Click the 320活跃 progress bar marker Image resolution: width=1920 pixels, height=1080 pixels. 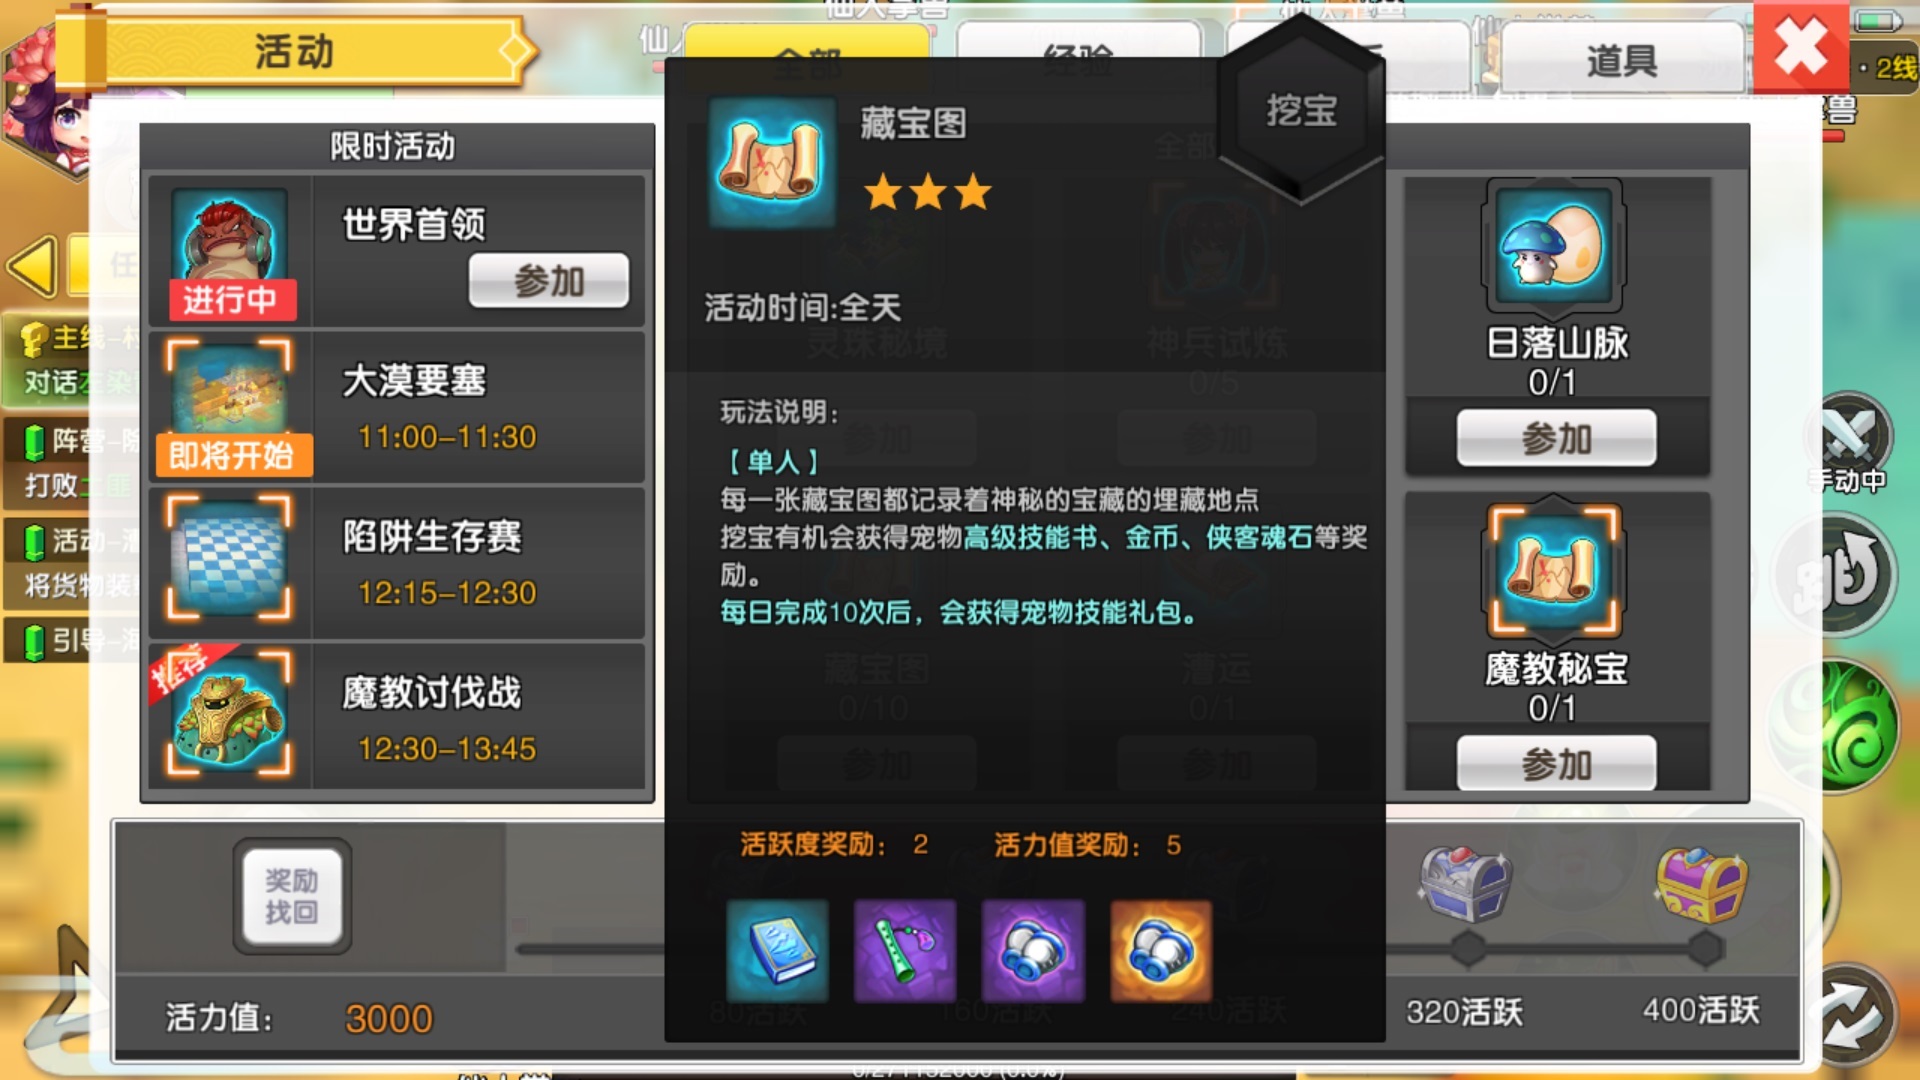click(x=1467, y=949)
